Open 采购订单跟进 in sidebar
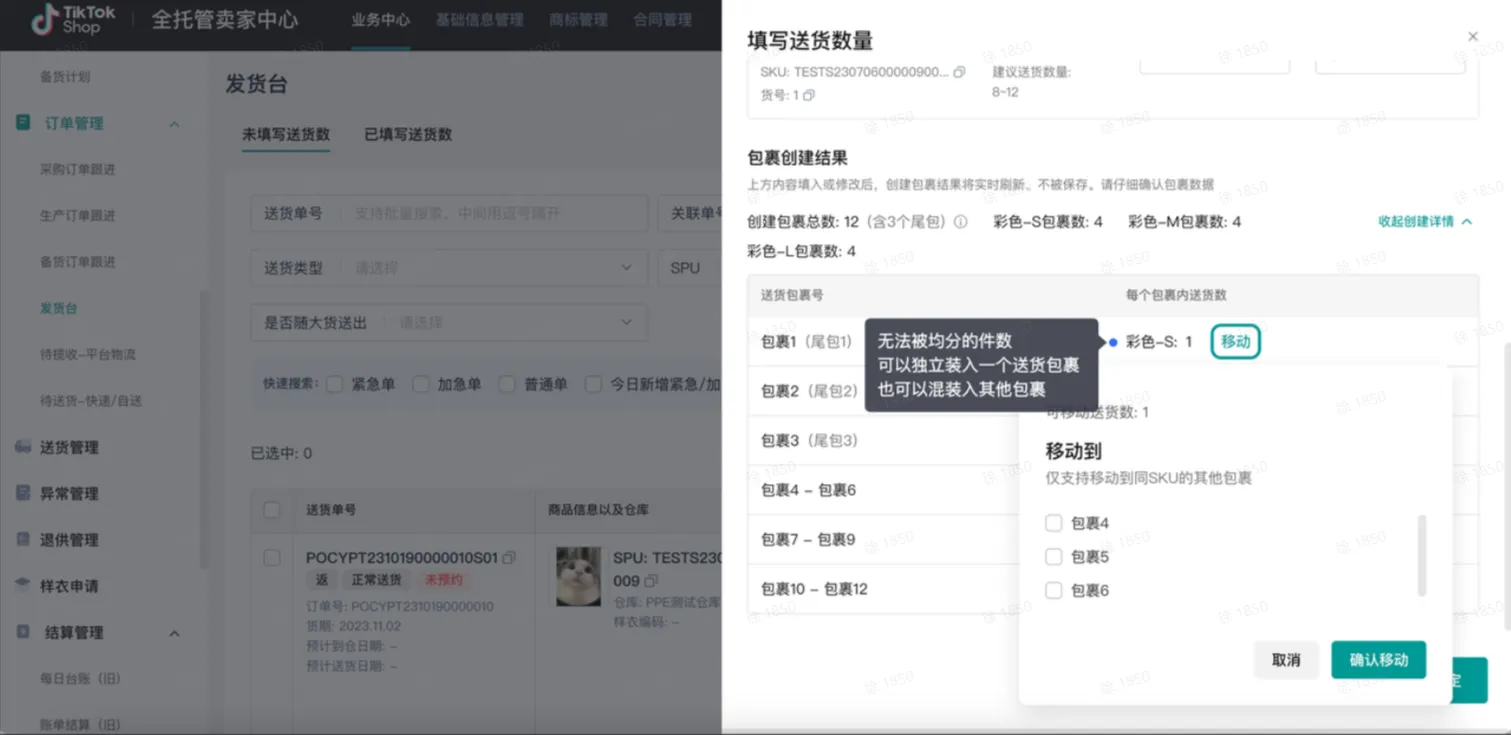This screenshot has height=735, width=1511. (78, 169)
